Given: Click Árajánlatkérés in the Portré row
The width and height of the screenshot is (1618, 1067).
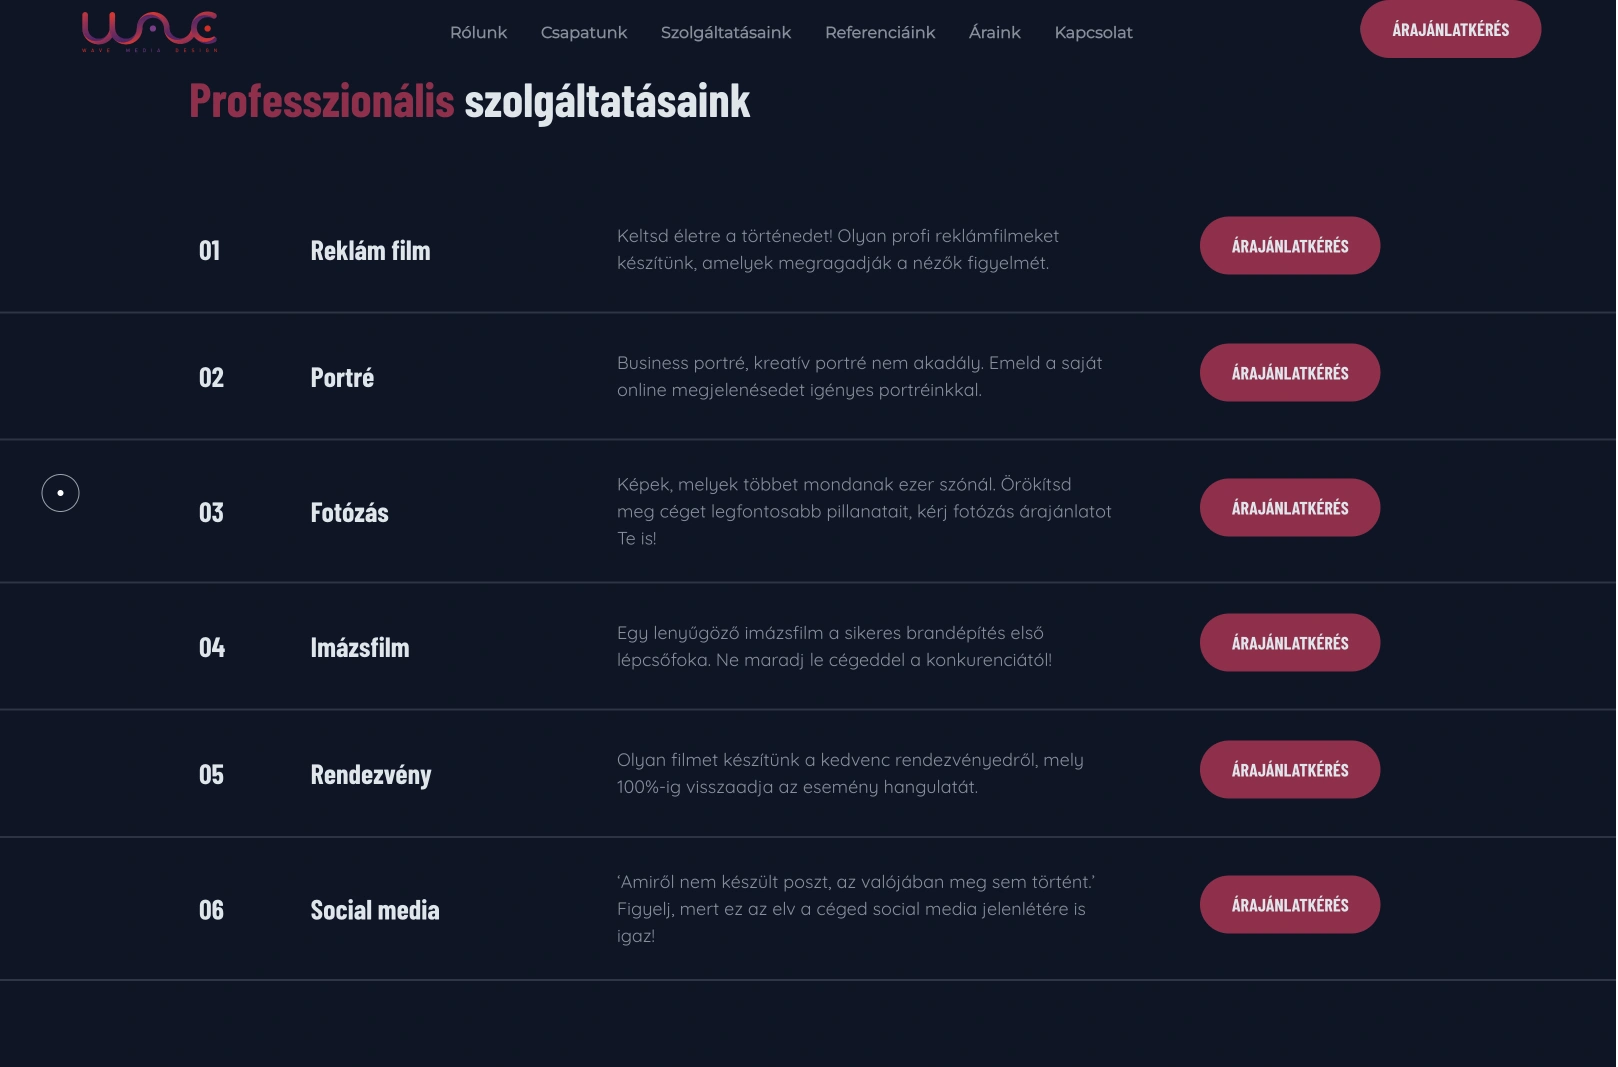Looking at the screenshot, I should 1290,373.
